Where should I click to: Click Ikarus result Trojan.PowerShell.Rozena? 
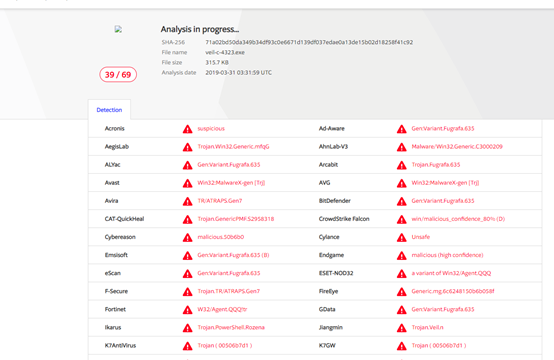[x=231, y=327]
